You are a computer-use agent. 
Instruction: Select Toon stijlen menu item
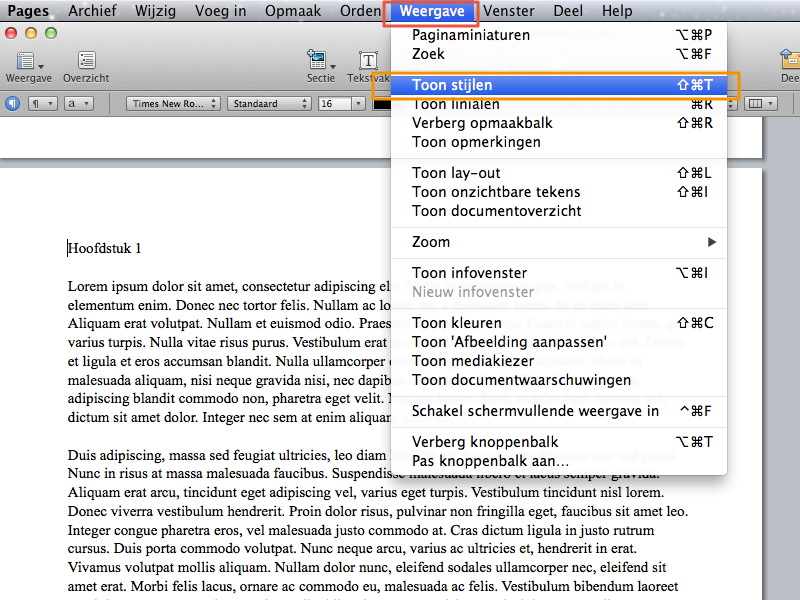[x=559, y=85]
